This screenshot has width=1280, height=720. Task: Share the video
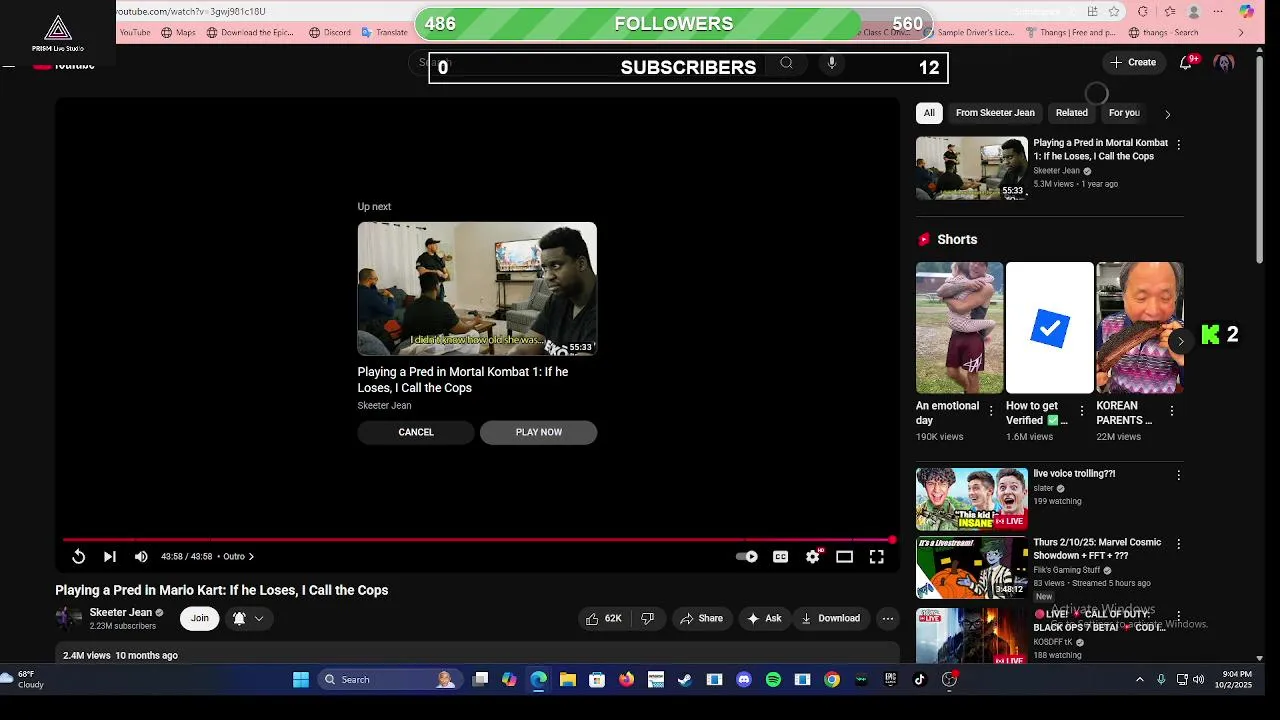point(701,619)
